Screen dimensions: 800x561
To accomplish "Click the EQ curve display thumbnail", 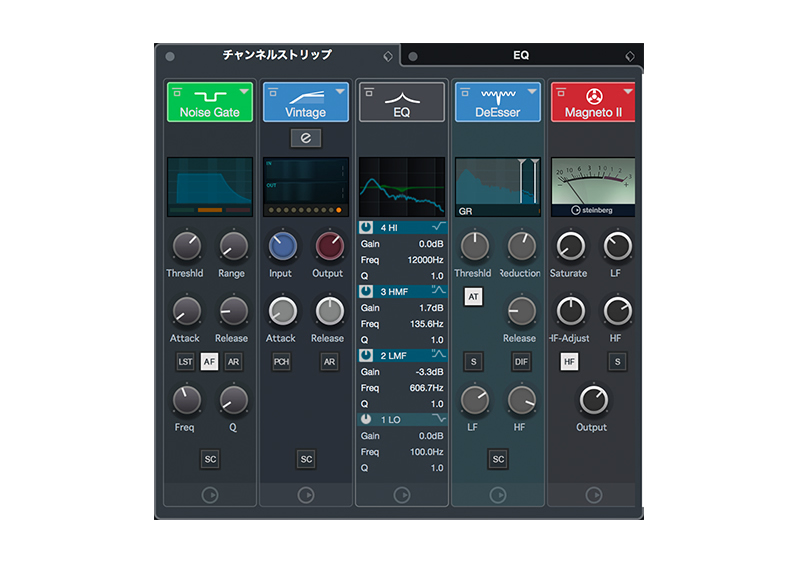I will (x=402, y=187).
